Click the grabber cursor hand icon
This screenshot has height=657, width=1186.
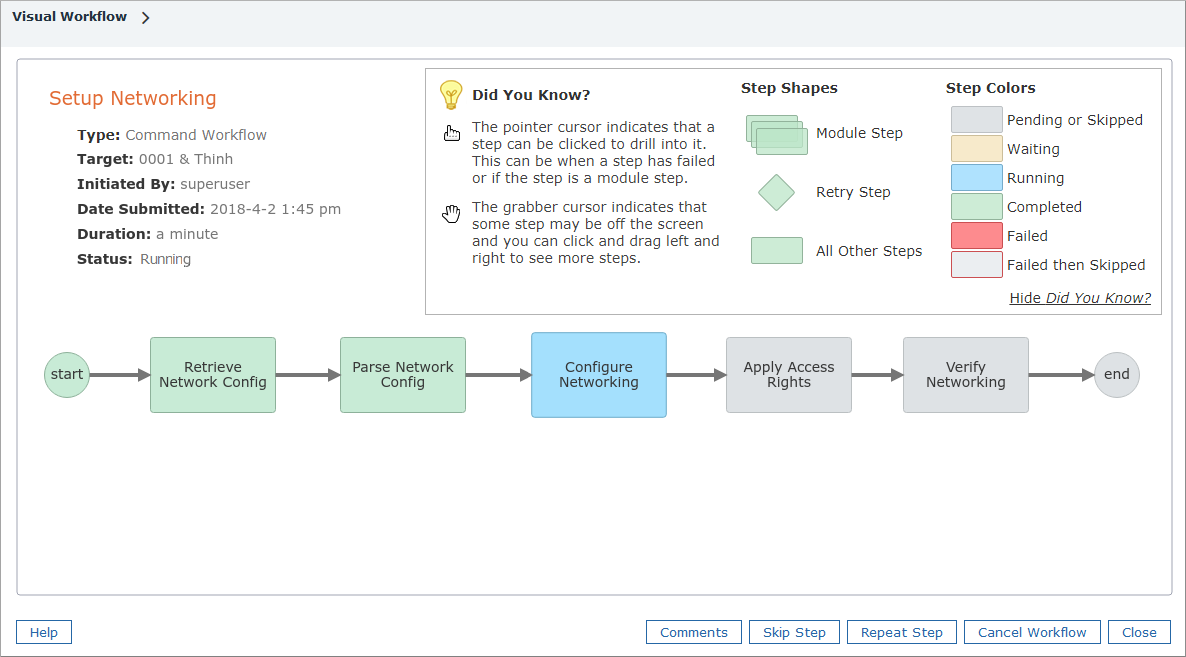(x=451, y=214)
